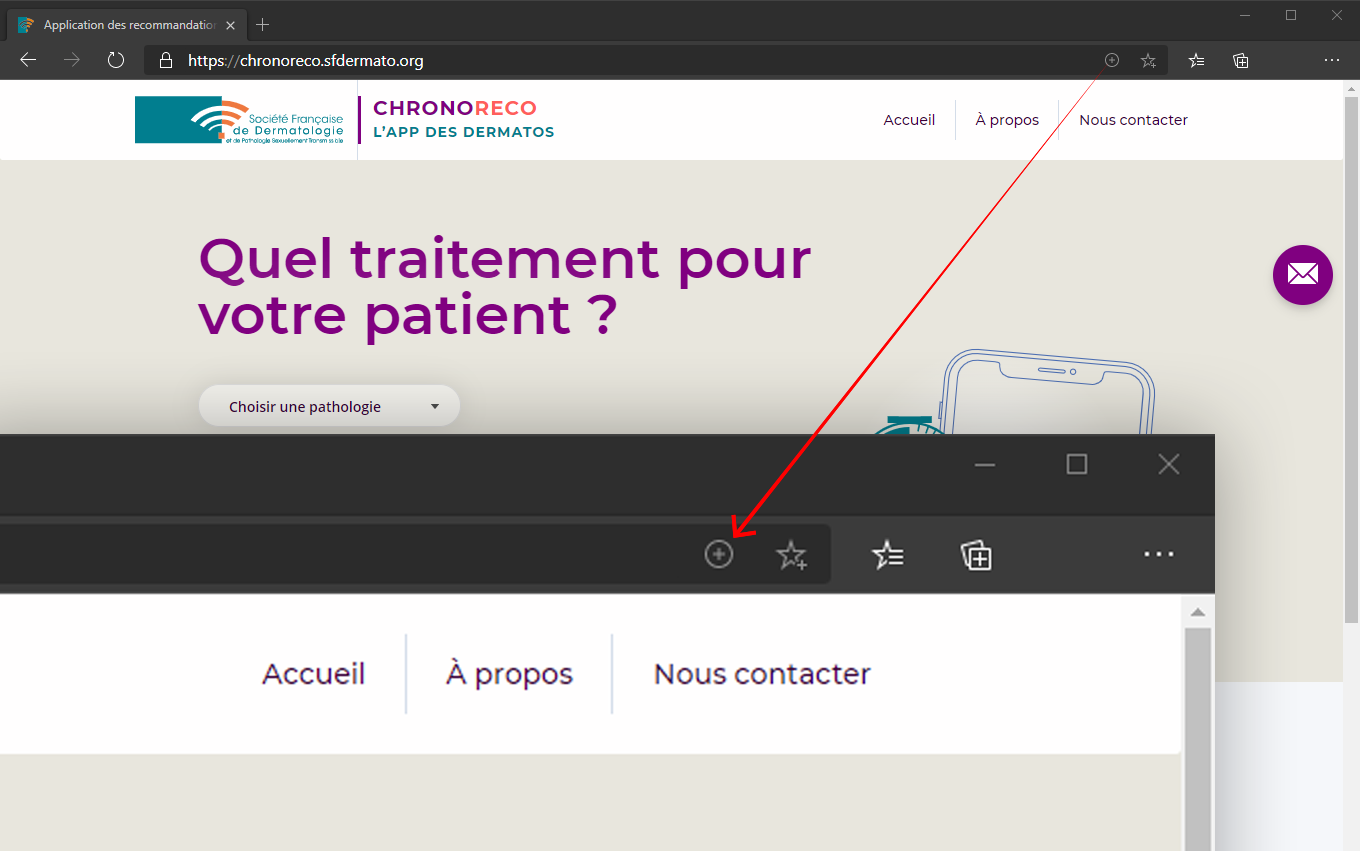Click 'Nous contacter' in the top site navigation
The width and height of the screenshot is (1360, 851).
[1133, 120]
